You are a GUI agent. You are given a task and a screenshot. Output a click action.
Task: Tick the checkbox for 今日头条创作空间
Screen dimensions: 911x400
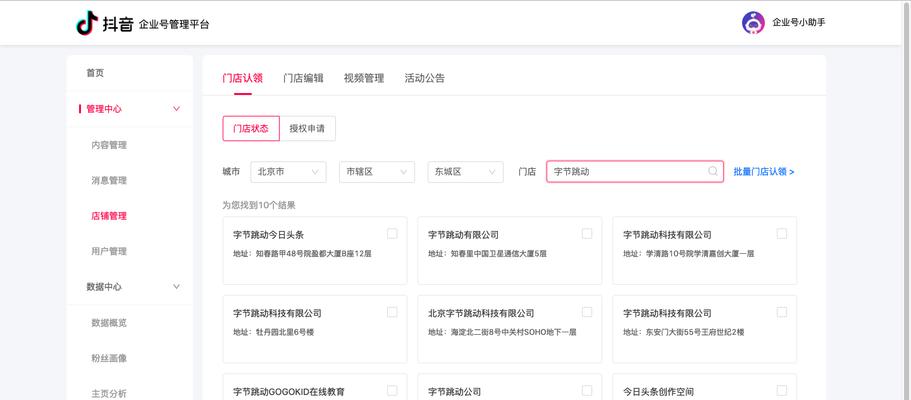(x=781, y=391)
